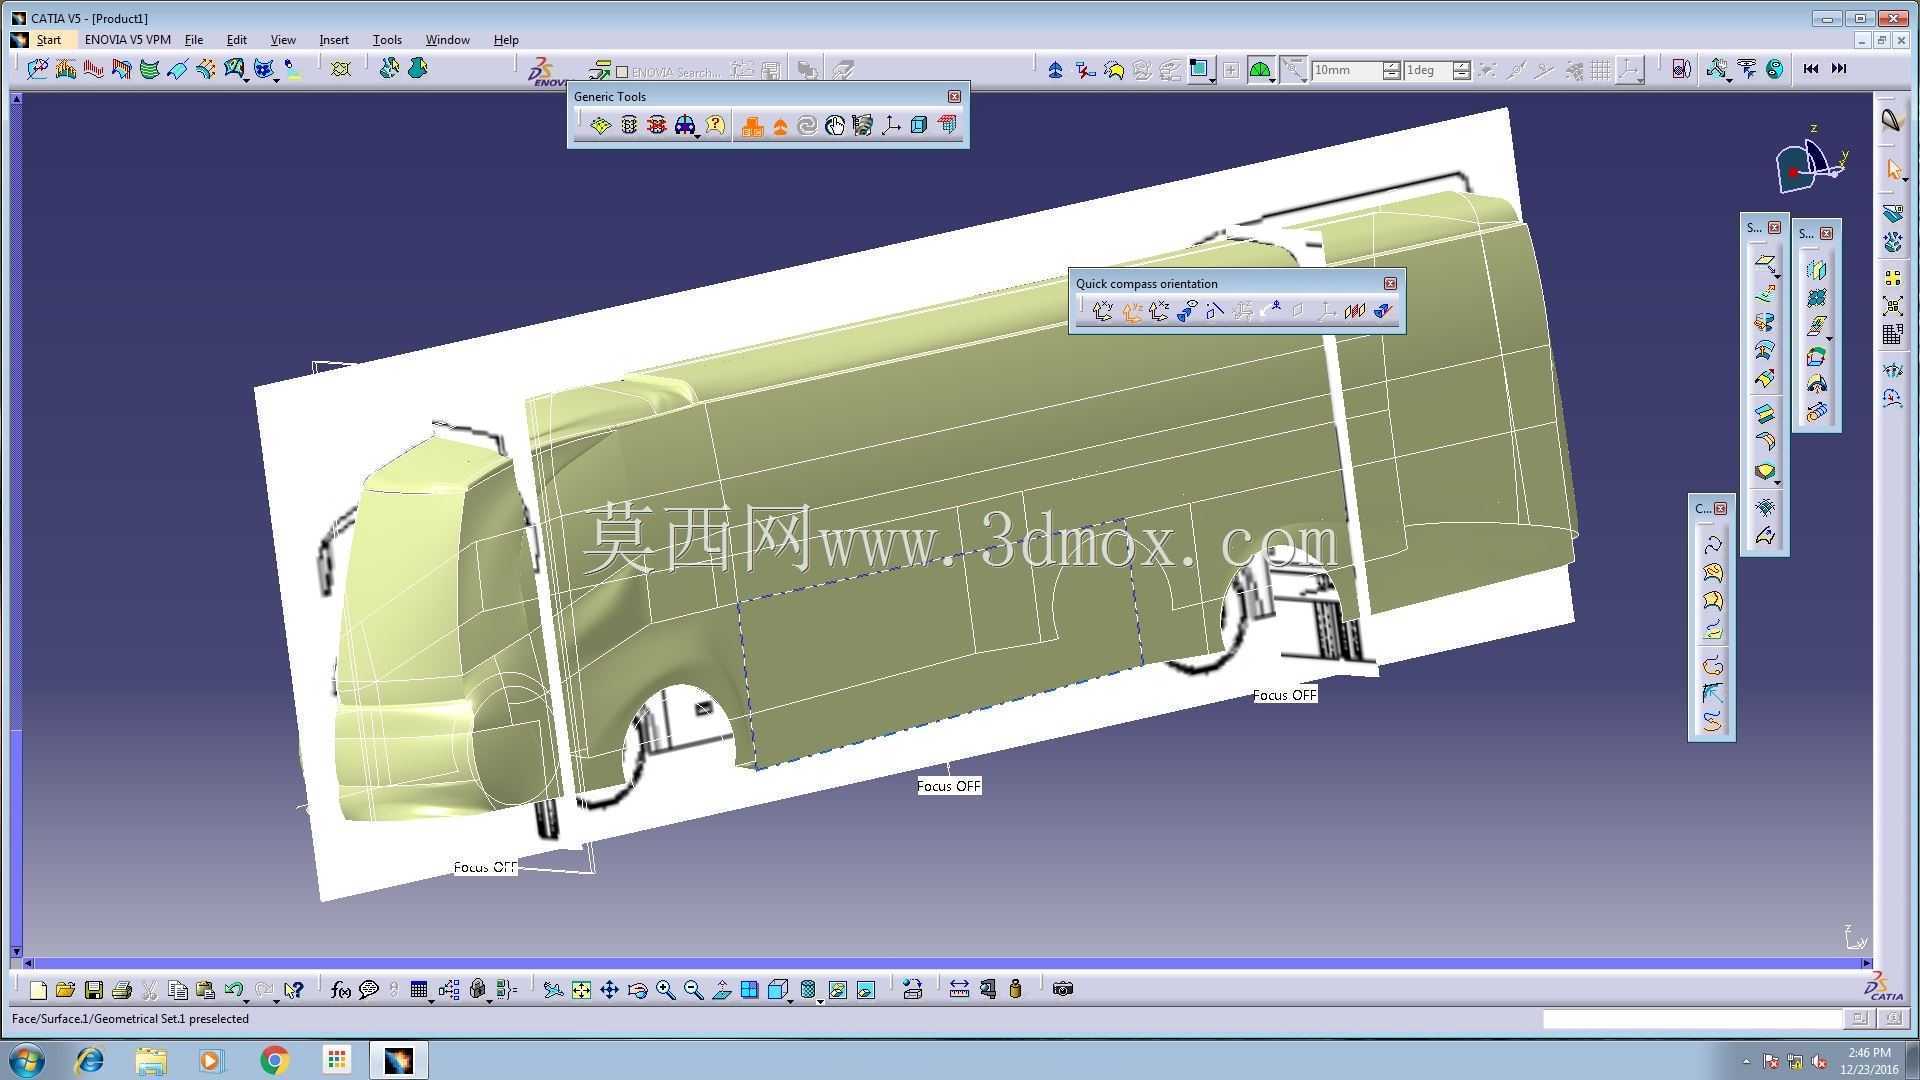
Task: Click the blue car icon in Generic Tools
Action: coord(684,125)
